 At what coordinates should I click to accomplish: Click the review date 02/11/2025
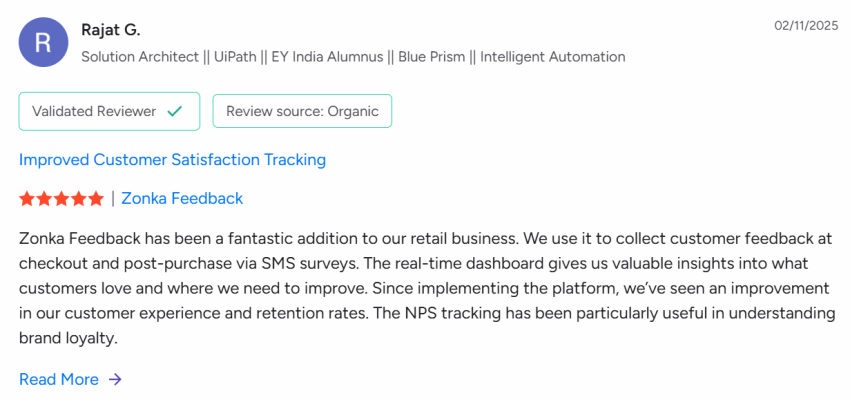(x=804, y=24)
